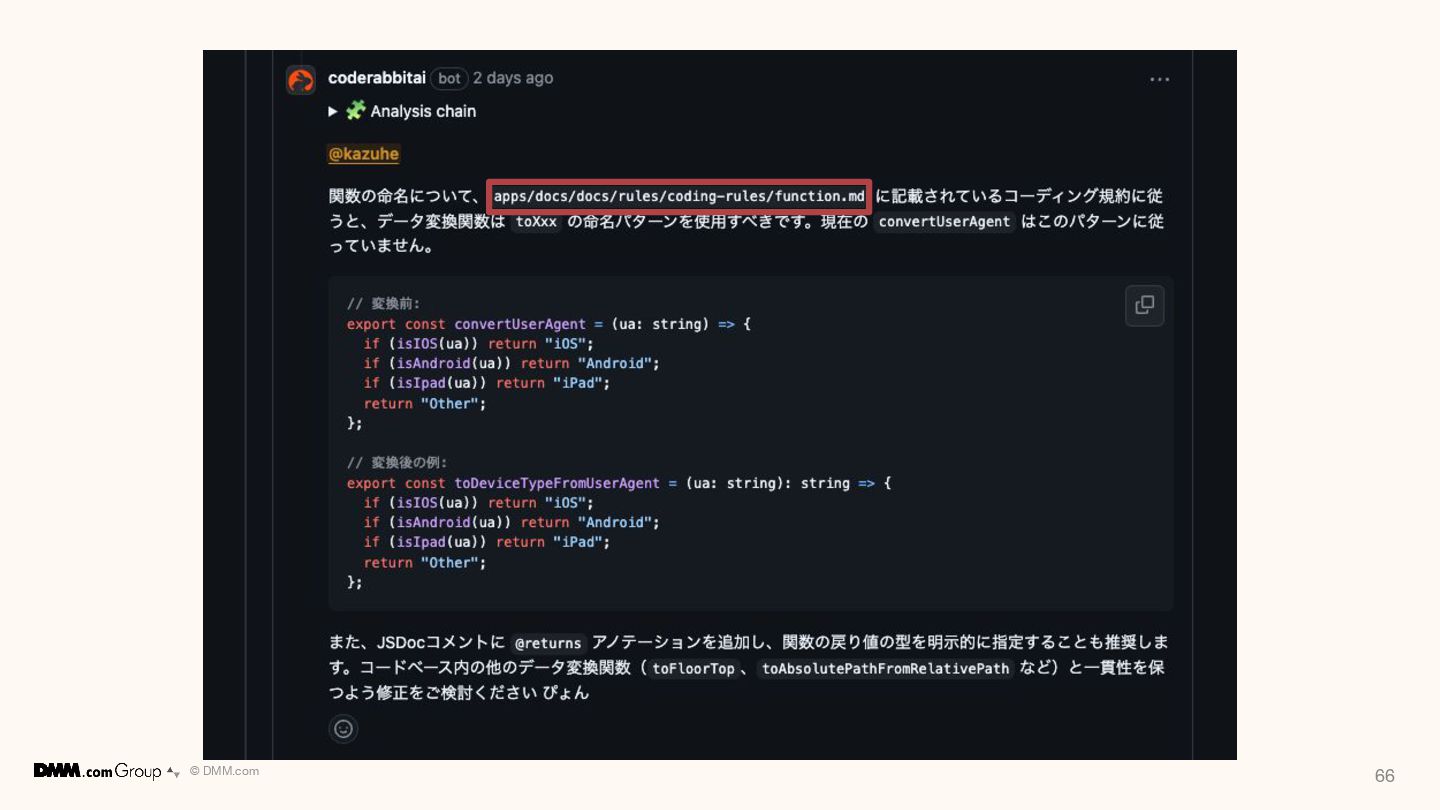Click the highlighted function.md file path

click(679, 196)
